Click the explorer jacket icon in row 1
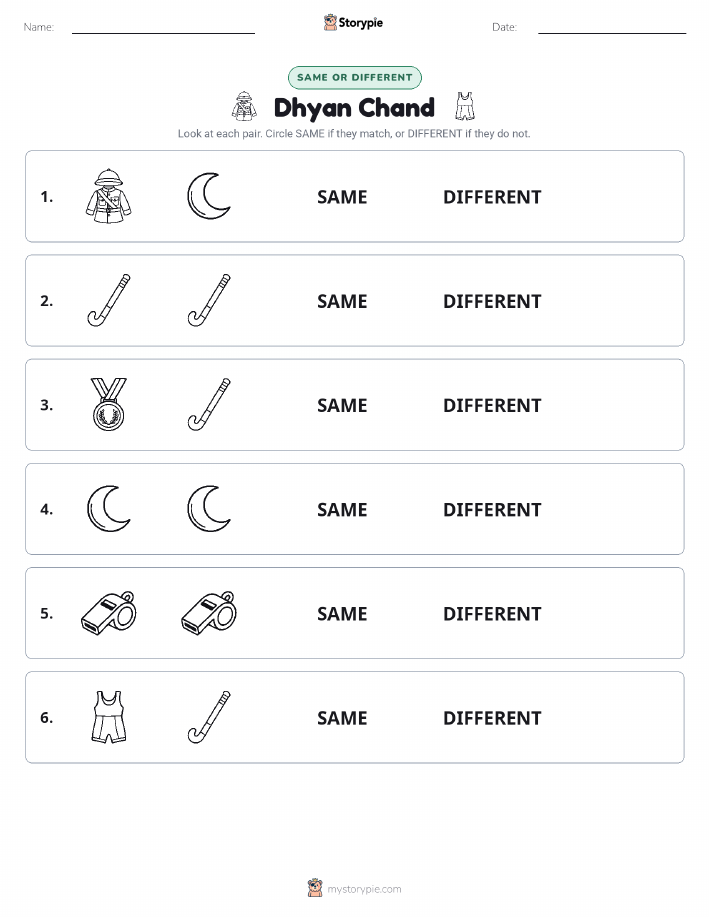Image resolution: width=709 pixels, height=917 pixels. (x=109, y=196)
